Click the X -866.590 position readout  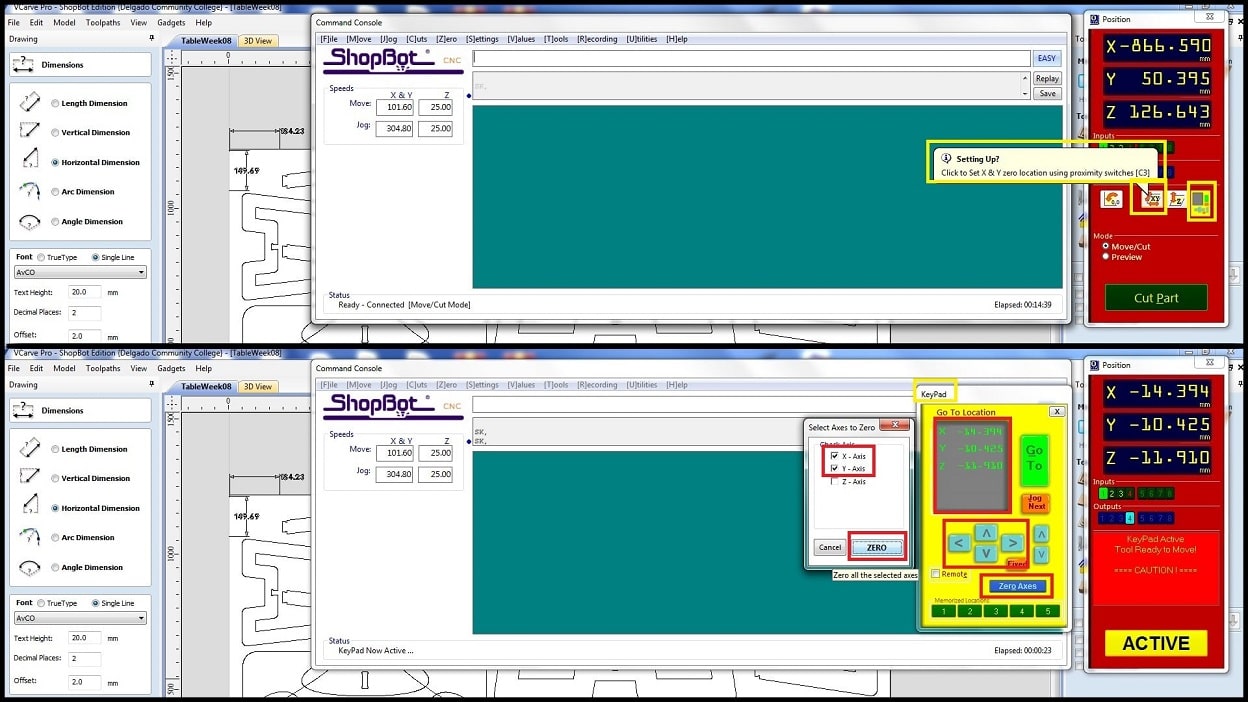coord(1158,47)
